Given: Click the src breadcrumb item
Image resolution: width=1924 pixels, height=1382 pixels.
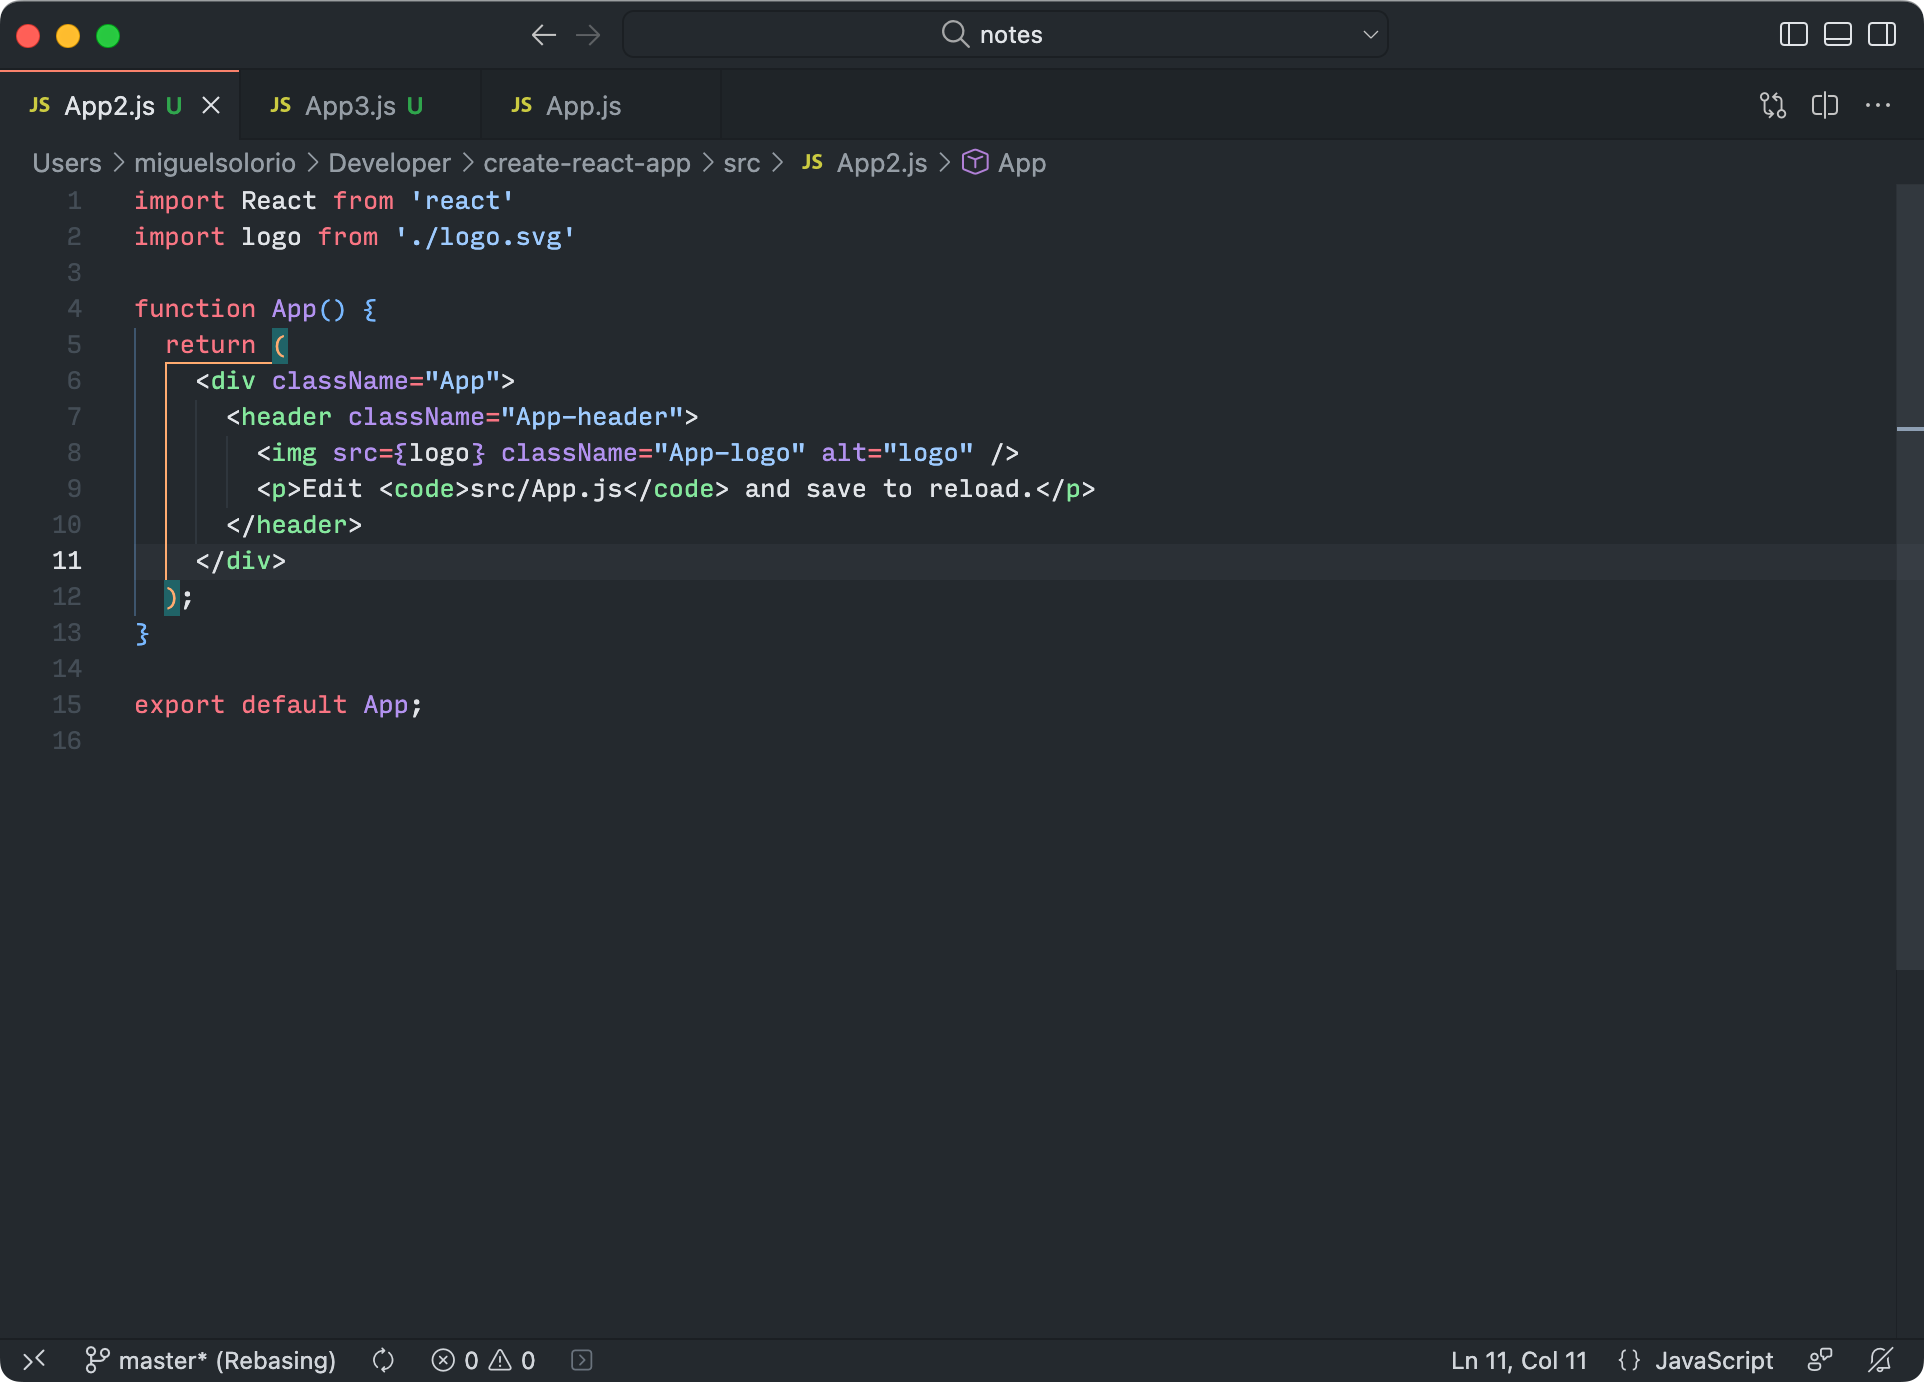Looking at the screenshot, I should (742, 162).
